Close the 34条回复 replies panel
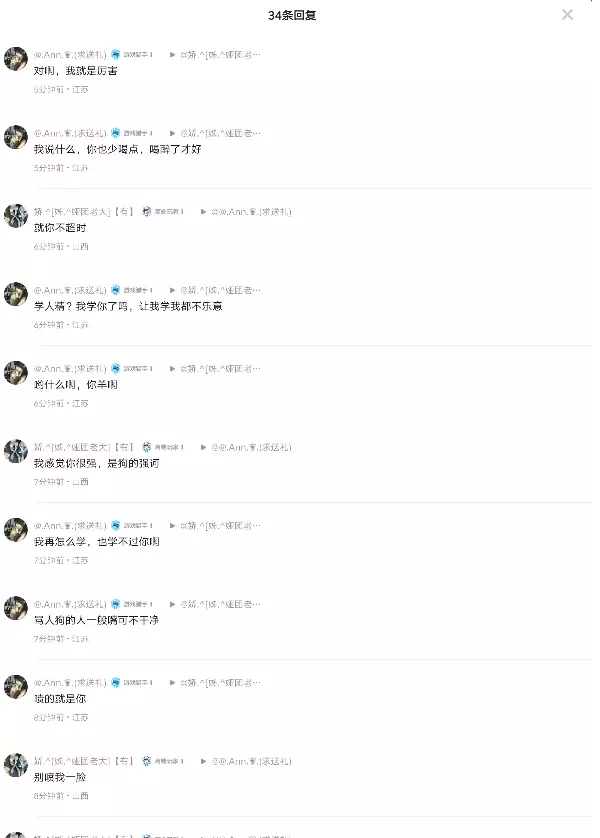600x838 pixels. tap(567, 15)
